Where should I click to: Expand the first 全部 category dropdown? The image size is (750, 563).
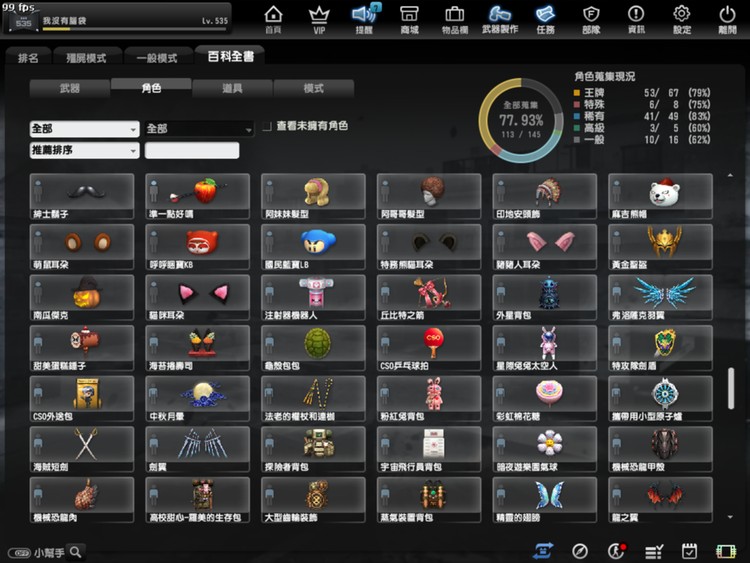[x=84, y=129]
